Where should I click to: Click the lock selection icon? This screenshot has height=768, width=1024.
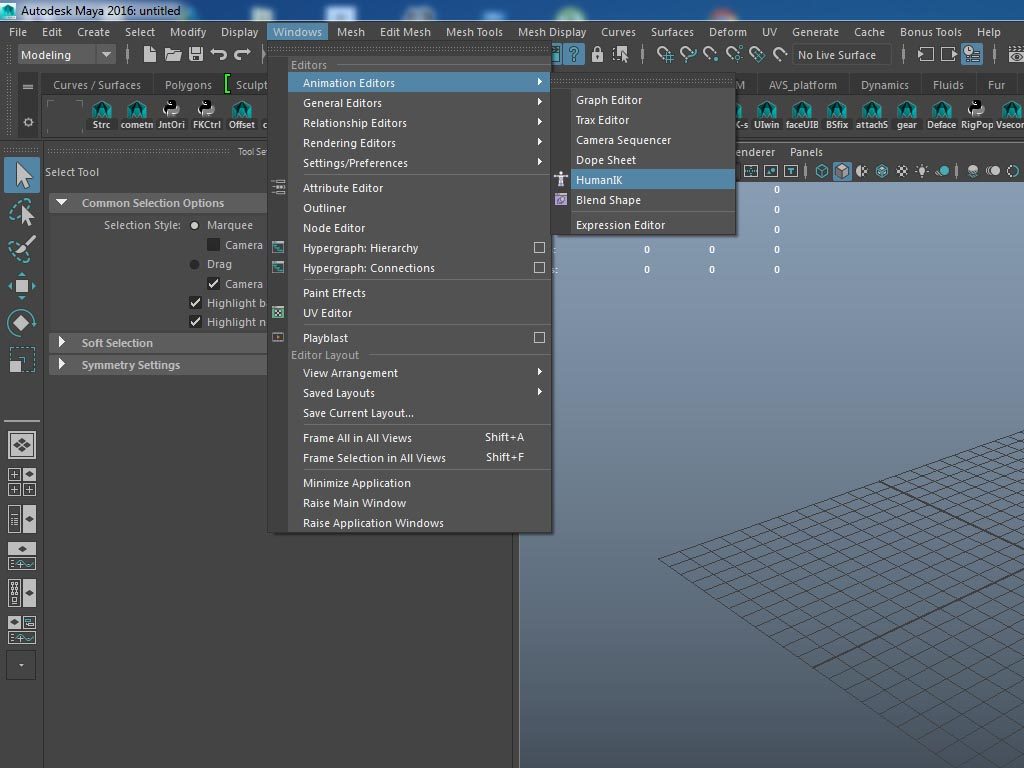tap(597, 54)
